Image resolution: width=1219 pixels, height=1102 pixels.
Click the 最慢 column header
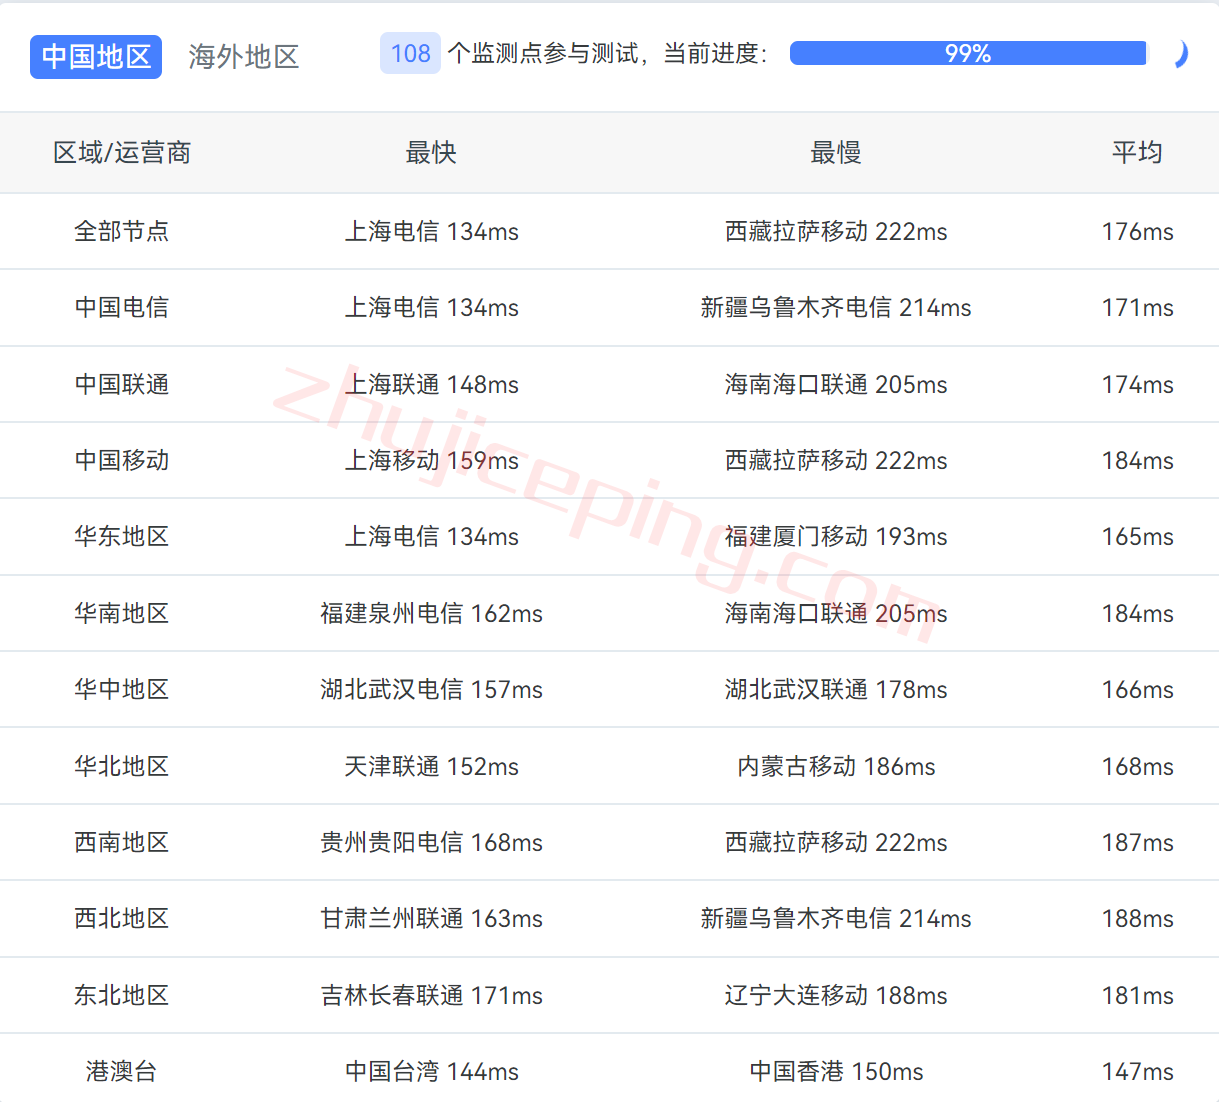836,153
